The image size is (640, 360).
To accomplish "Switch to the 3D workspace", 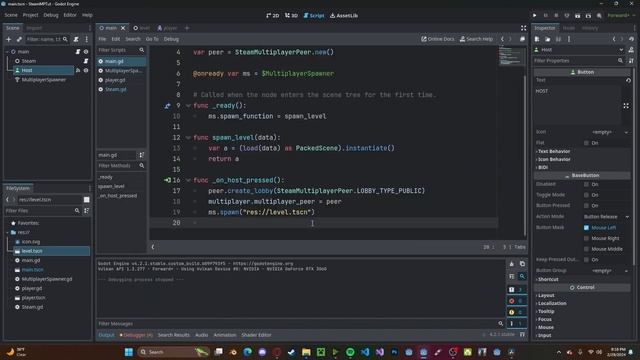I will 291,16.
